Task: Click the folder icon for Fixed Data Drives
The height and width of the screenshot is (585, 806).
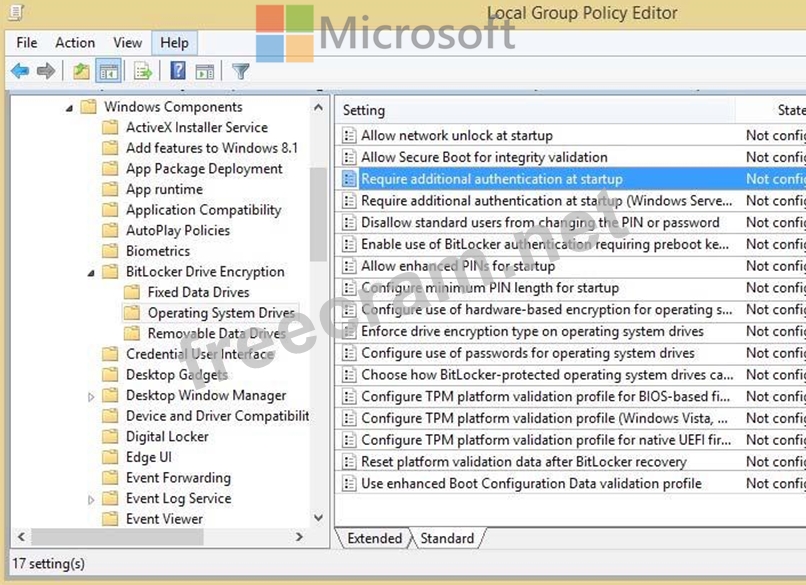Action: pyautogui.click(x=132, y=292)
